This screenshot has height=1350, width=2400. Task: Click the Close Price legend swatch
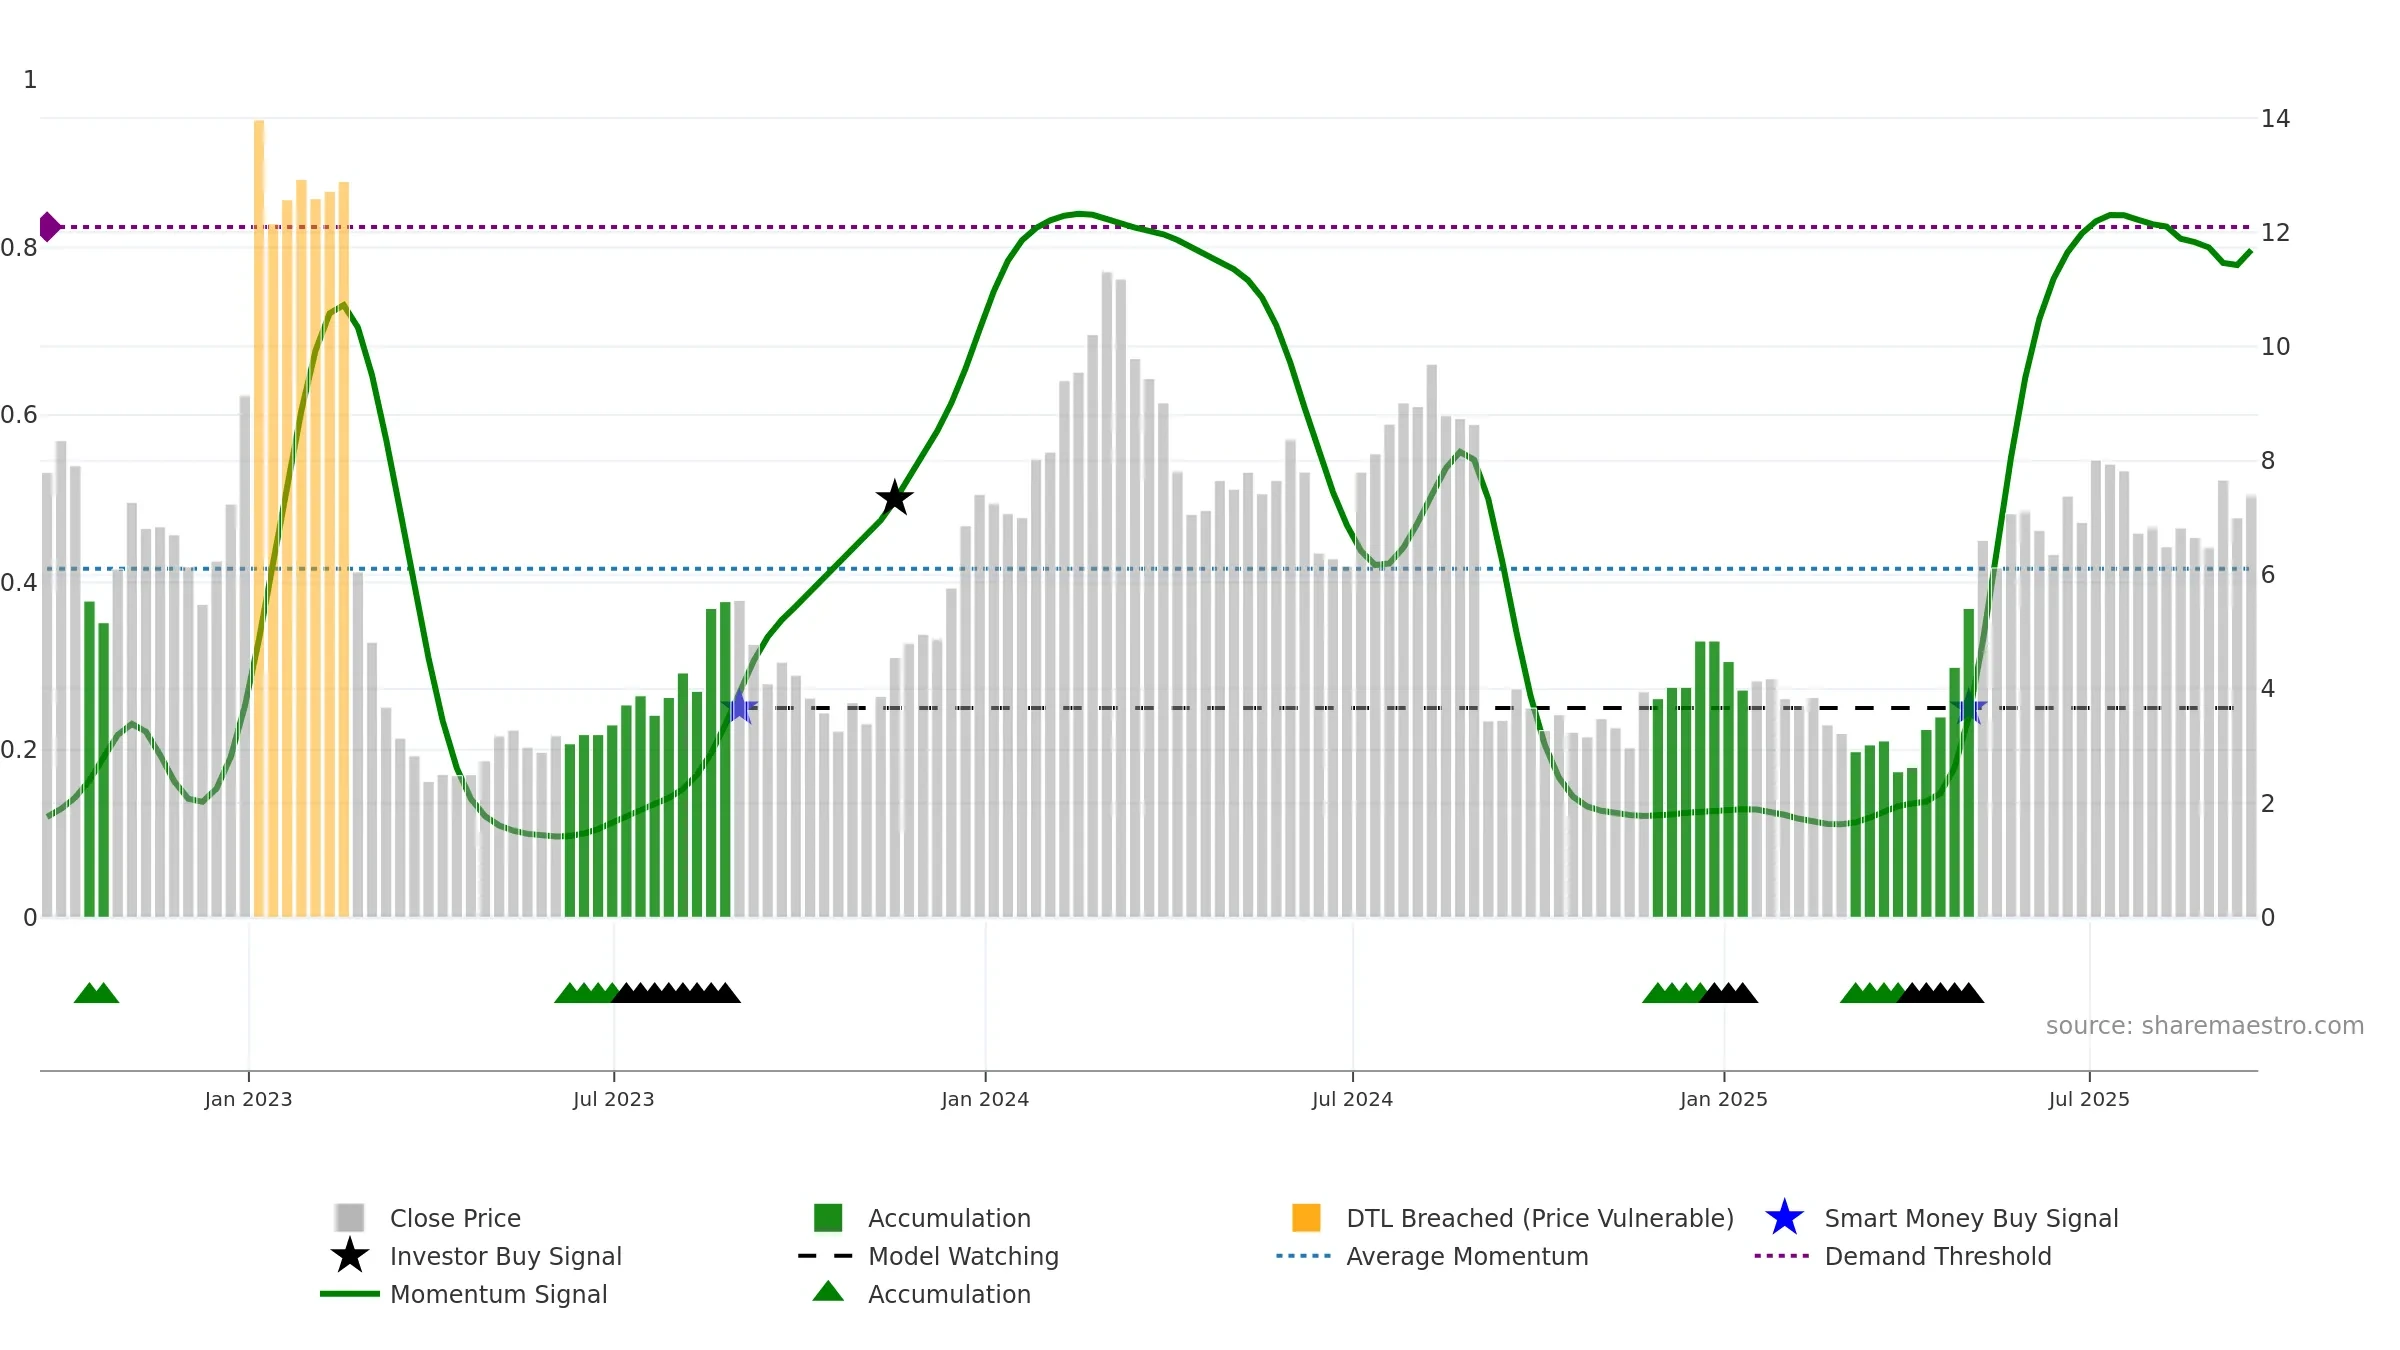350,1217
